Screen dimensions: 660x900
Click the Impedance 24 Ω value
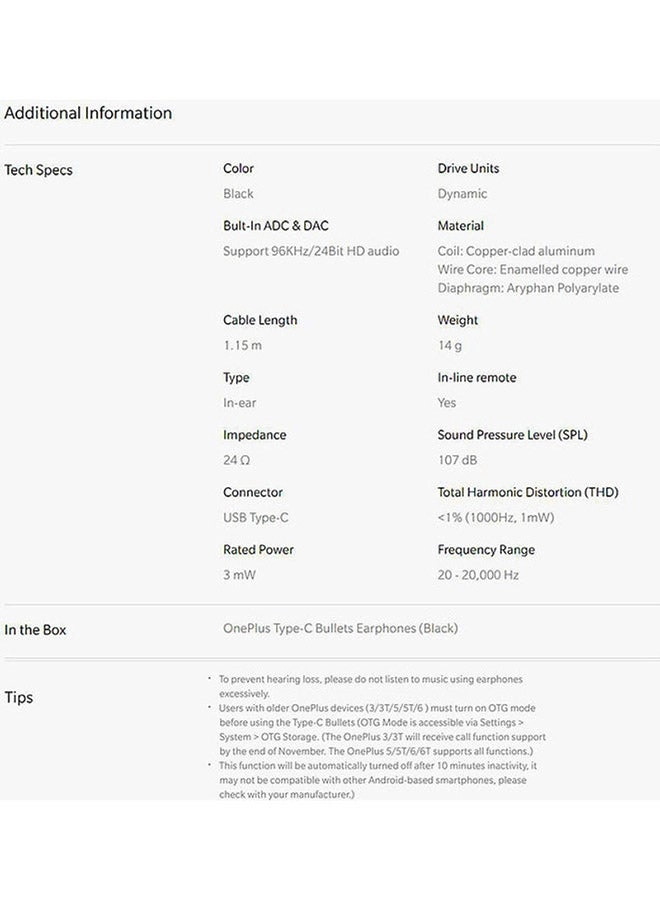[x=236, y=460]
